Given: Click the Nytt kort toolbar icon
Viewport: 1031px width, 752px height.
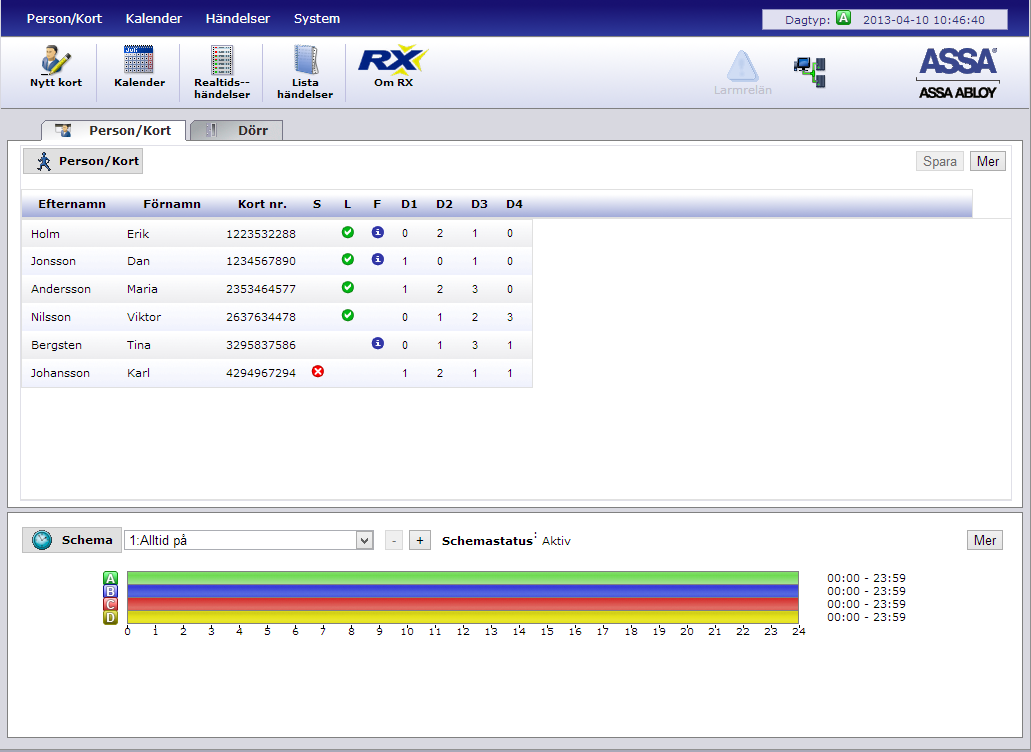Looking at the screenshot, I should 56,62.
